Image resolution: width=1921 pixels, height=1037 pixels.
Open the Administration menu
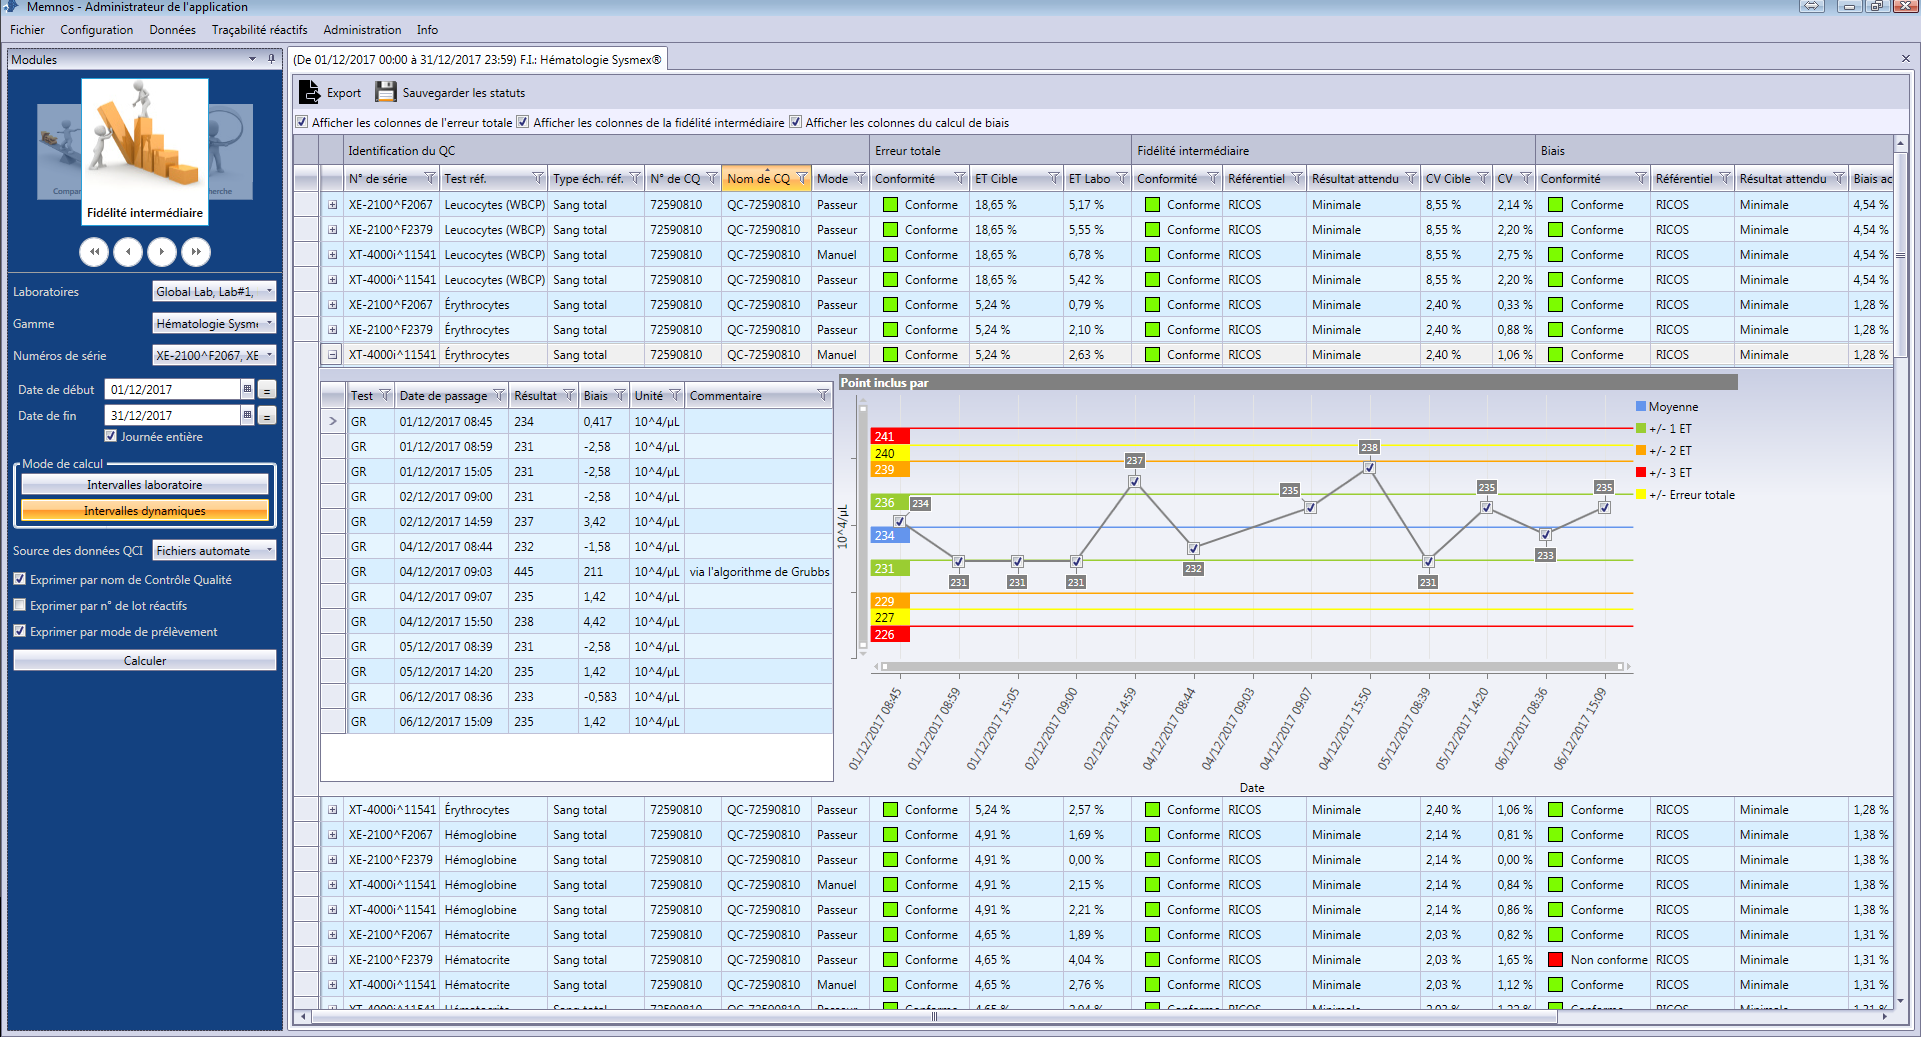[x=362, y=30]
